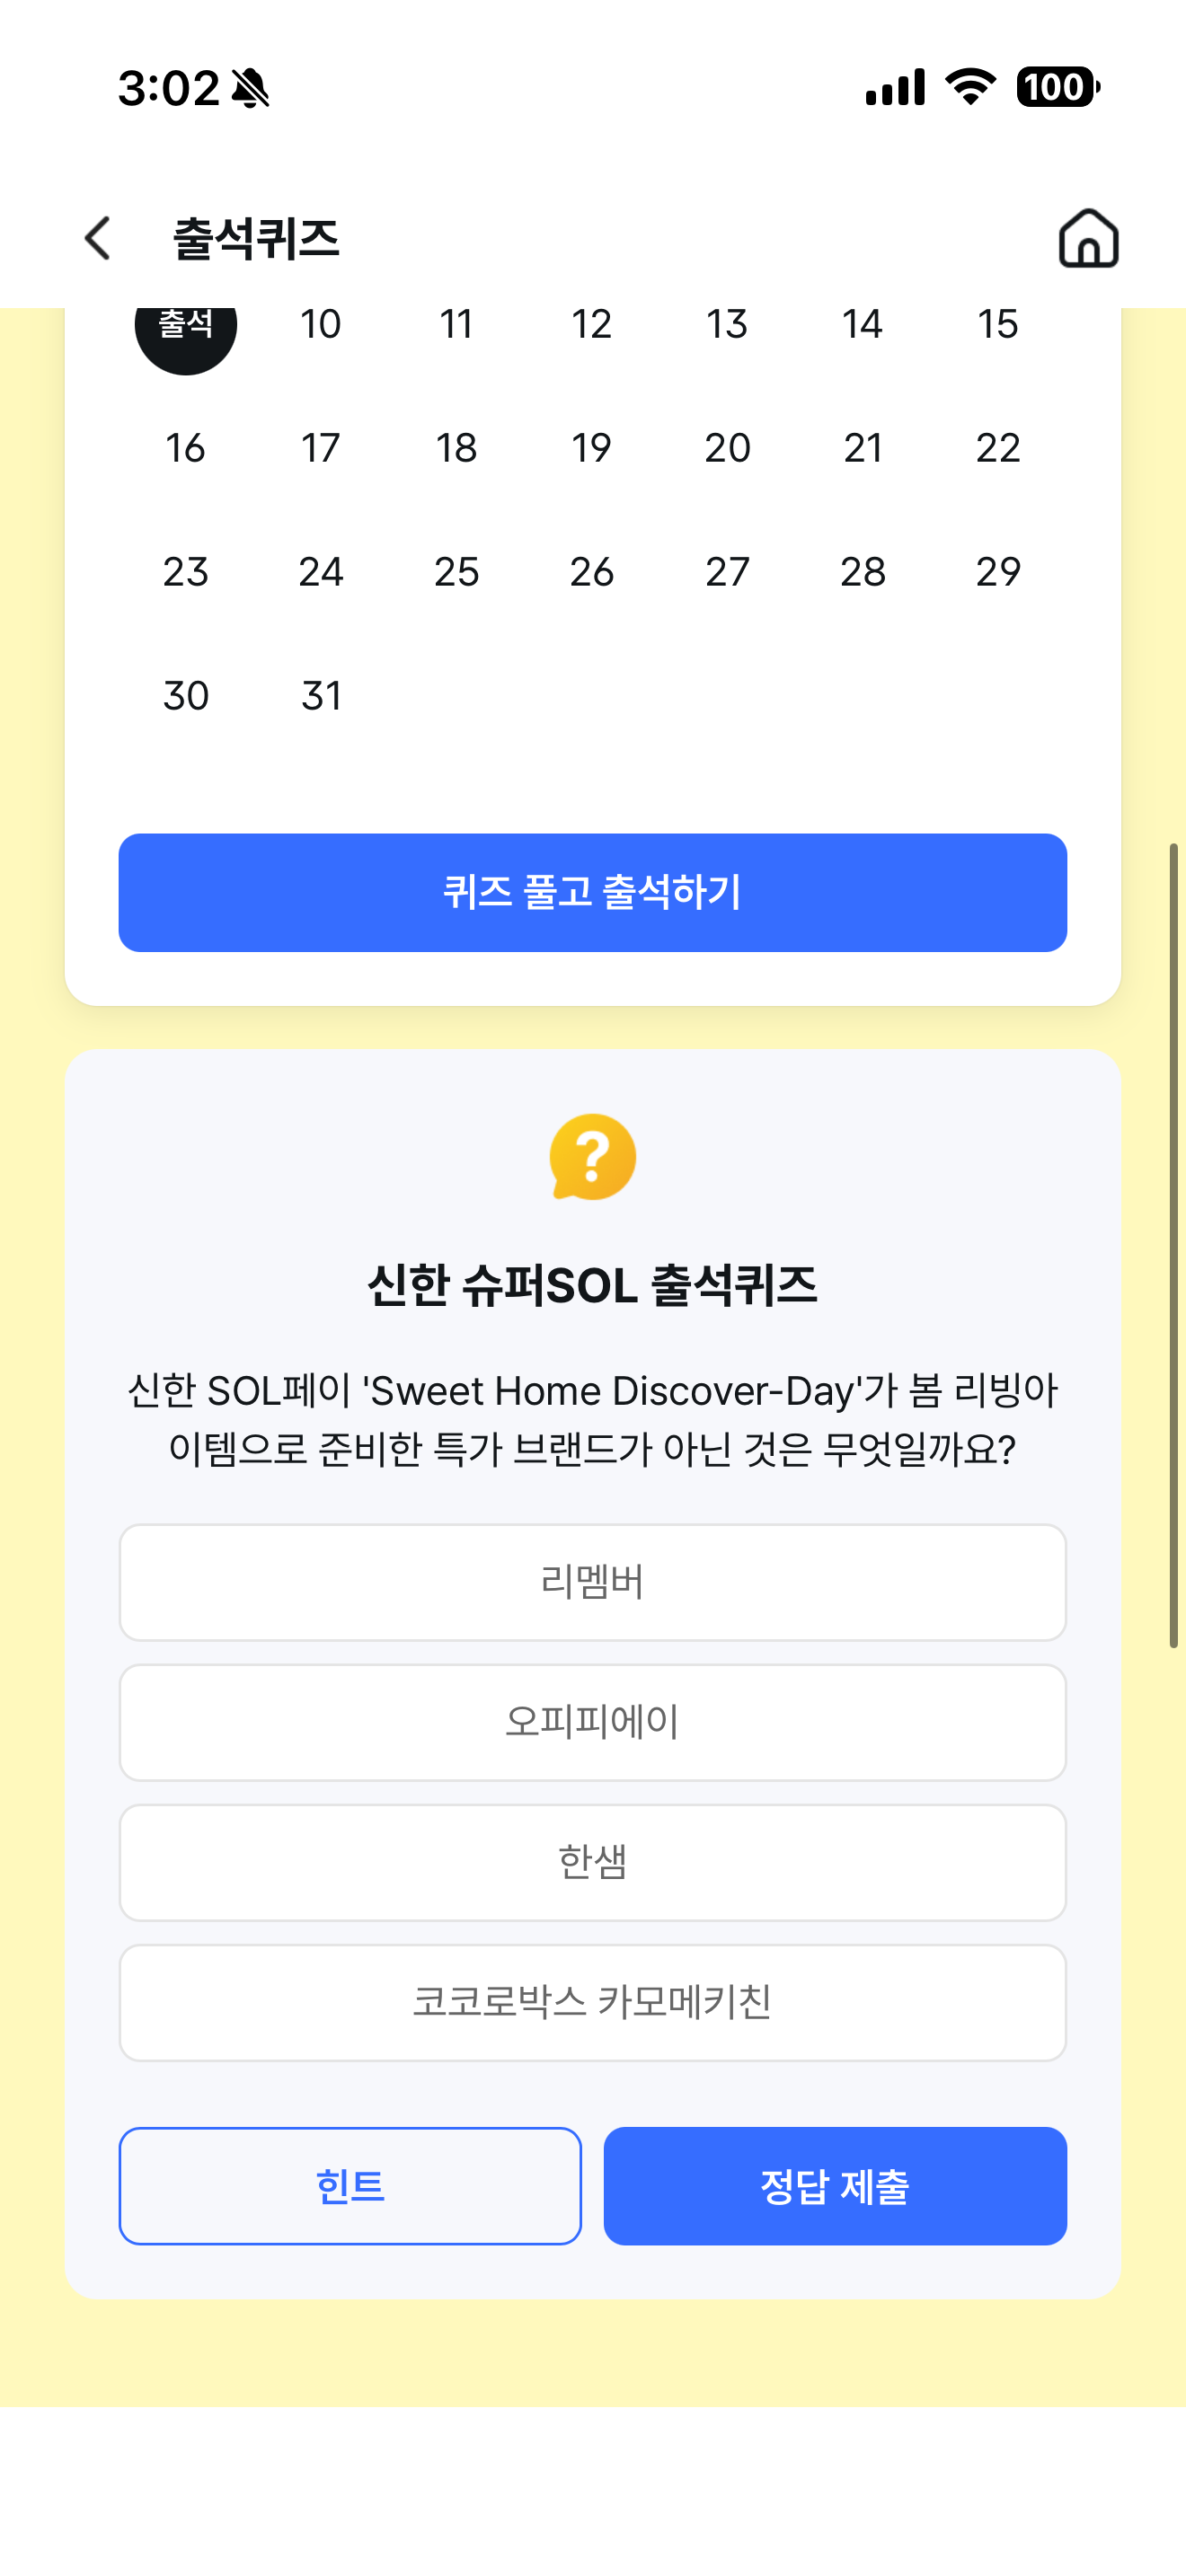Open the home icon

[x=1088, y=238]
